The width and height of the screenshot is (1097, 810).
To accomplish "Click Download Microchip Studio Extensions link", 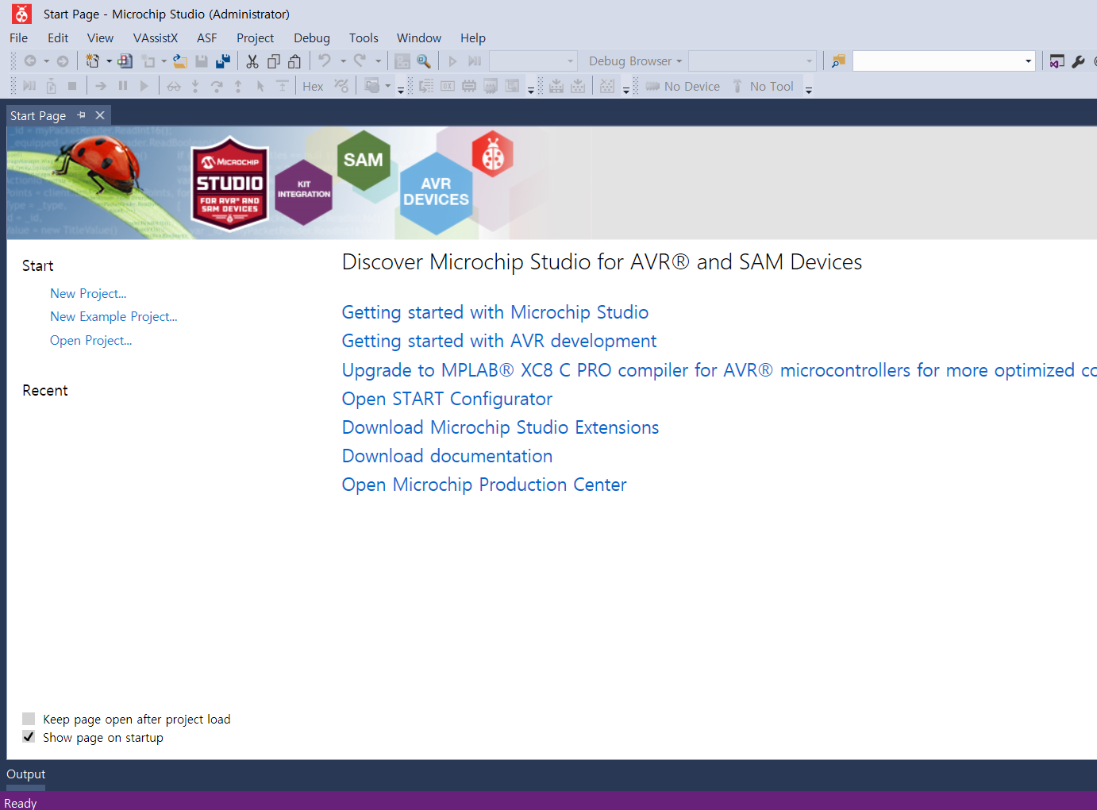I will 500,427.
